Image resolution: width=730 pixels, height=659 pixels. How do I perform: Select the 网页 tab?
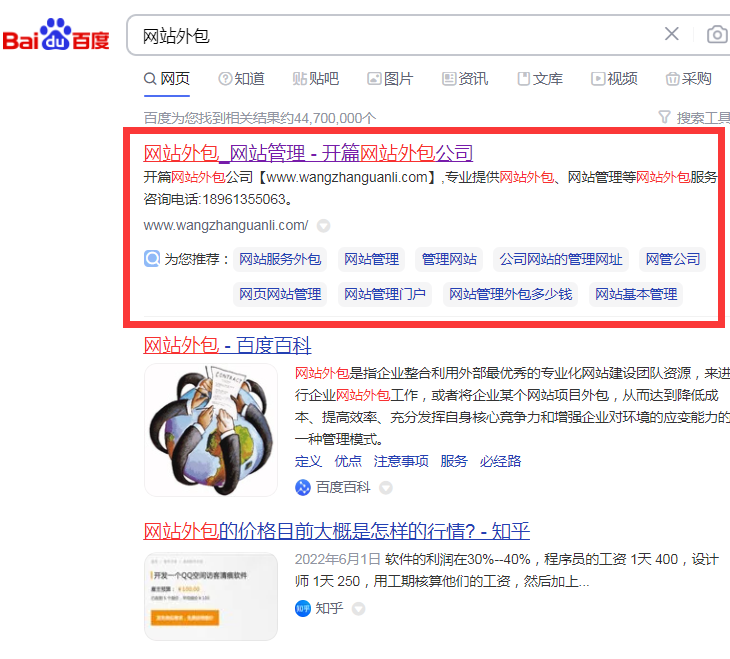[x=167, y=79]
